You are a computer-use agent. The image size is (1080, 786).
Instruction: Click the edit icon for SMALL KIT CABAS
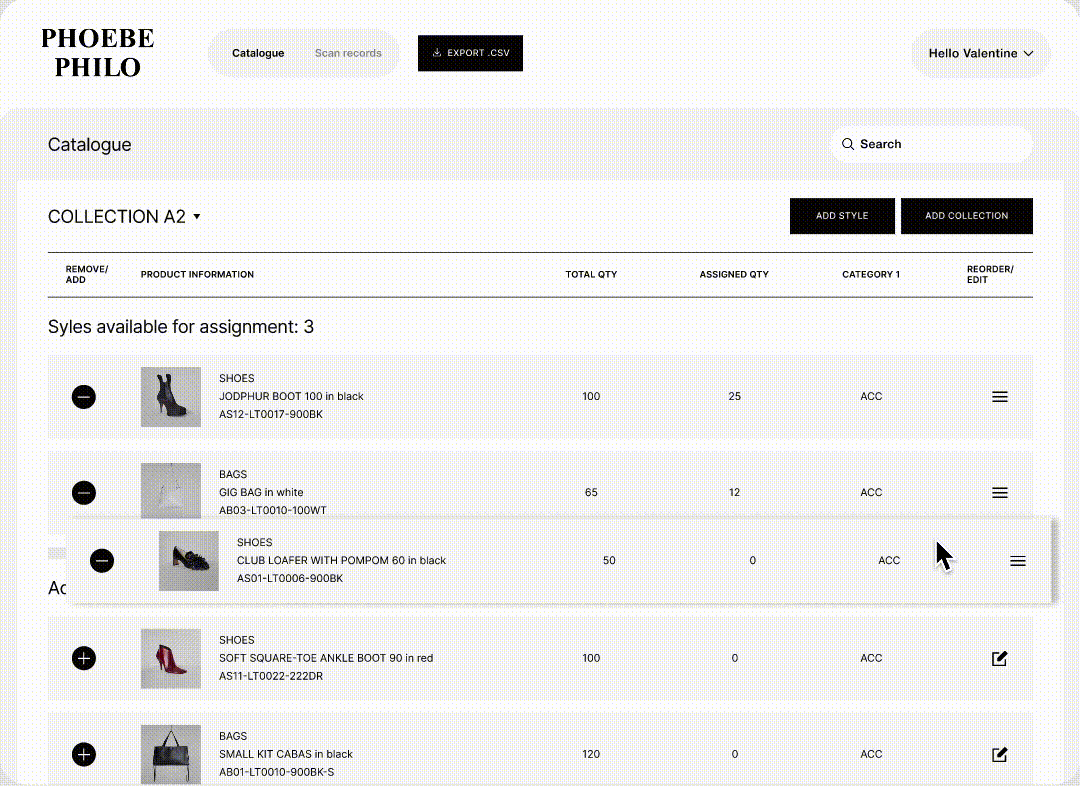pos(999,755)
